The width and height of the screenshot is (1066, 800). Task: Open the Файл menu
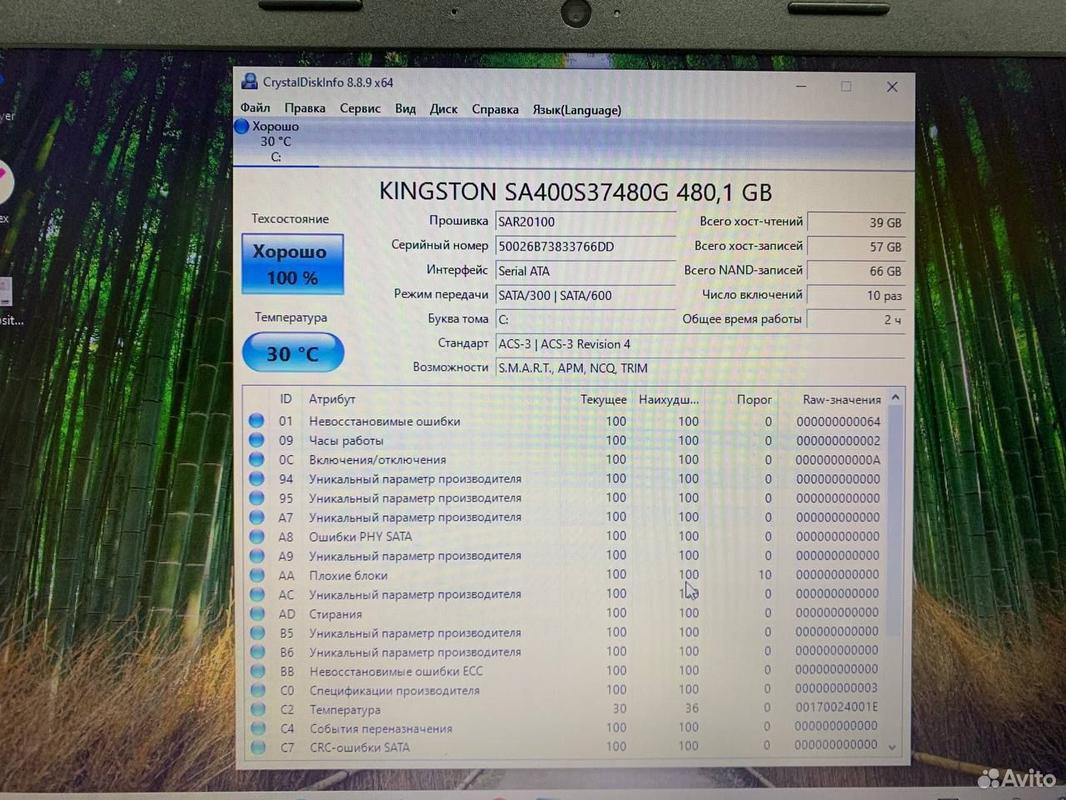point(255,109)
